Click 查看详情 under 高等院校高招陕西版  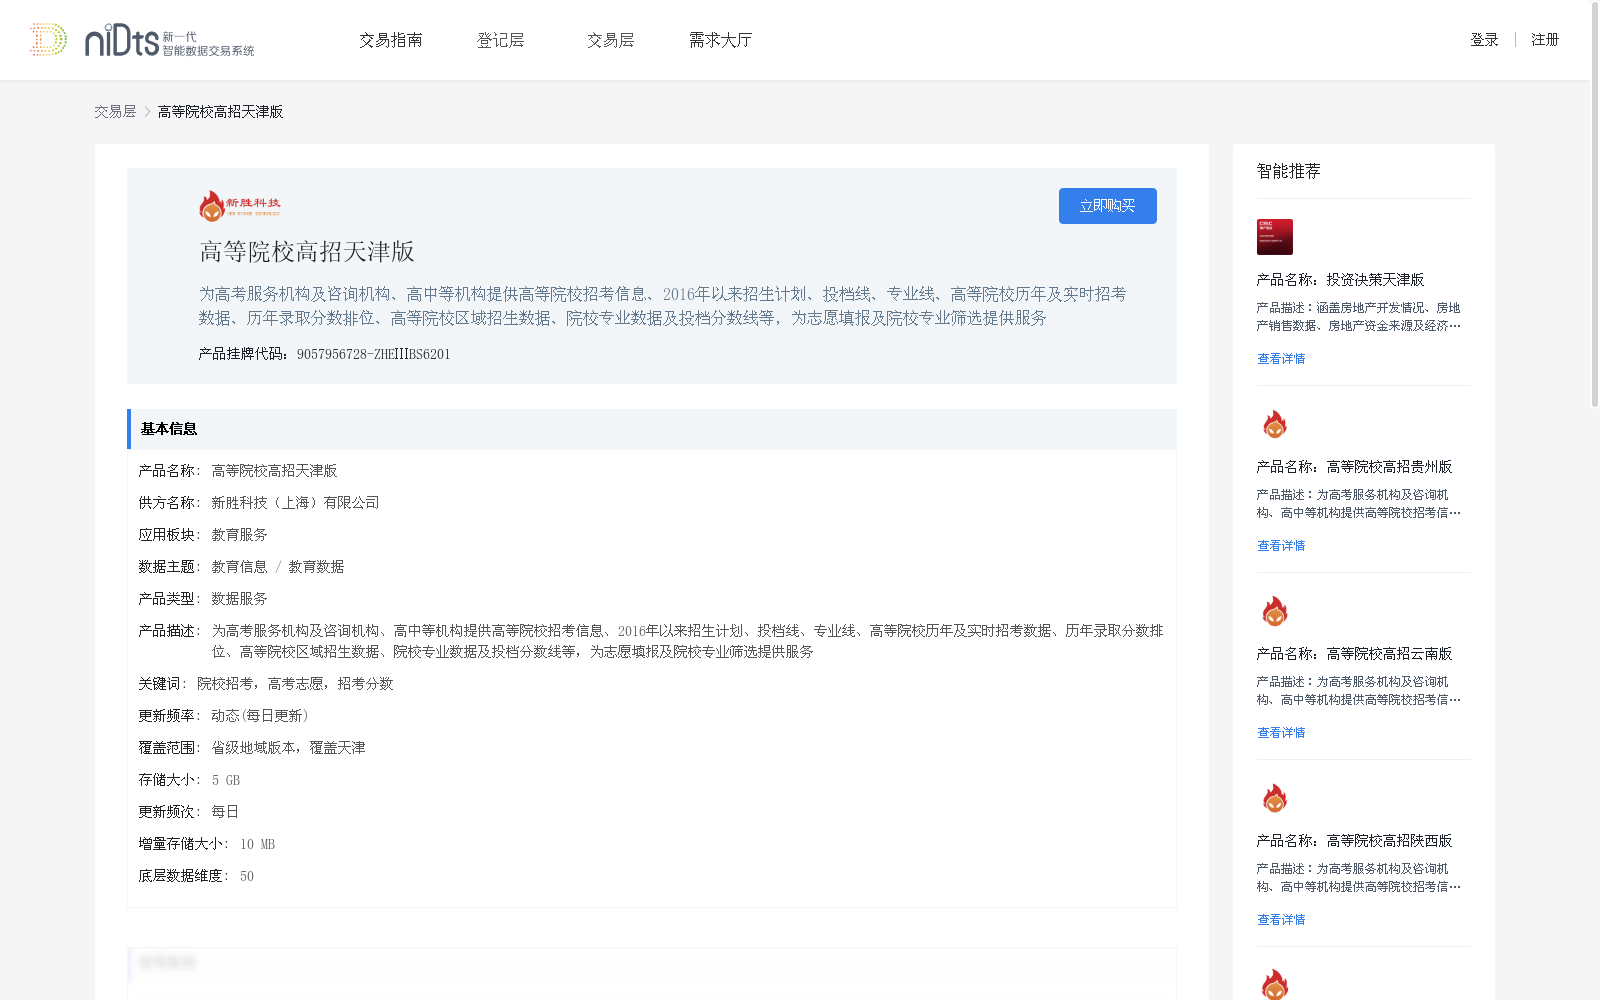(1281, 920)
